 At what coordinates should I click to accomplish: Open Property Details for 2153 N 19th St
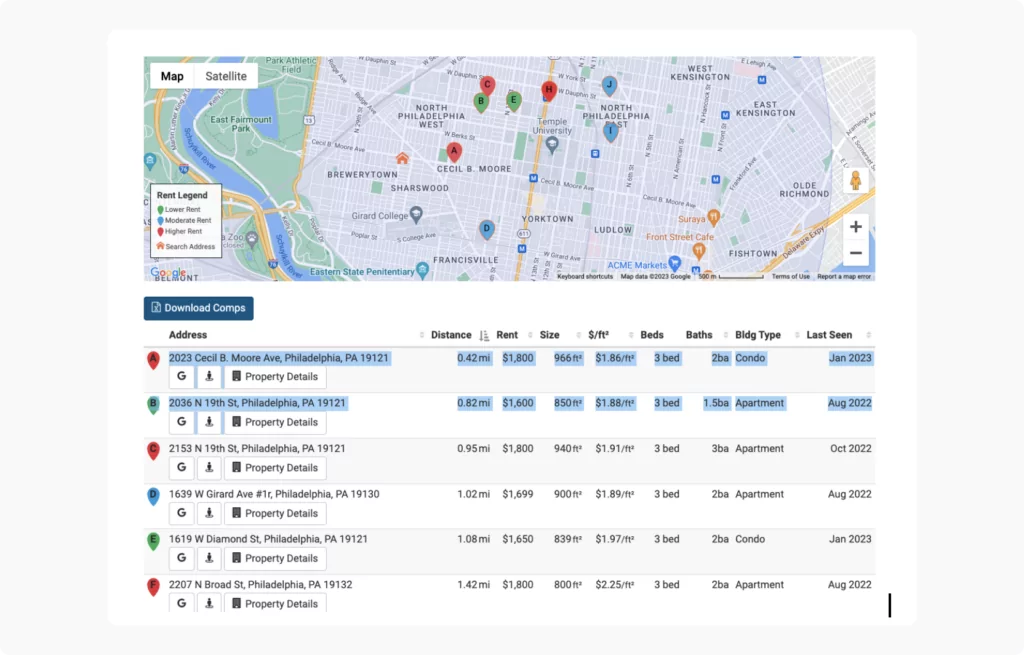[x=275, y=468]
